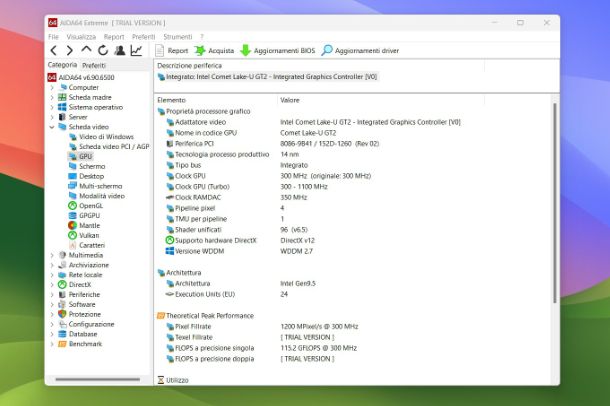Select the Schermo tree item
610x406 pixels.
[x=87, y=166]
